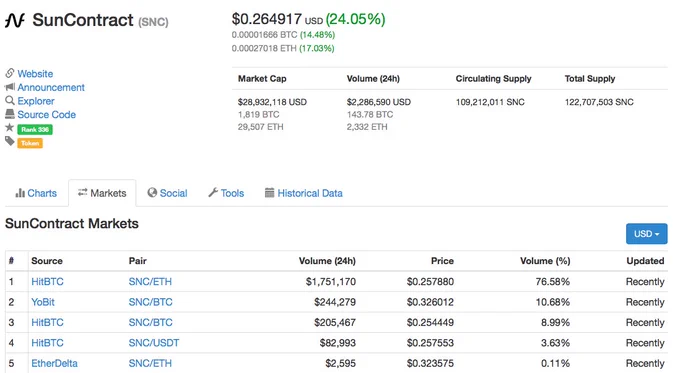Image resolution: width=680 pixels, height=373 pixels.
Task: Click the 0.00027018 ETH price line
Action: 283,48
